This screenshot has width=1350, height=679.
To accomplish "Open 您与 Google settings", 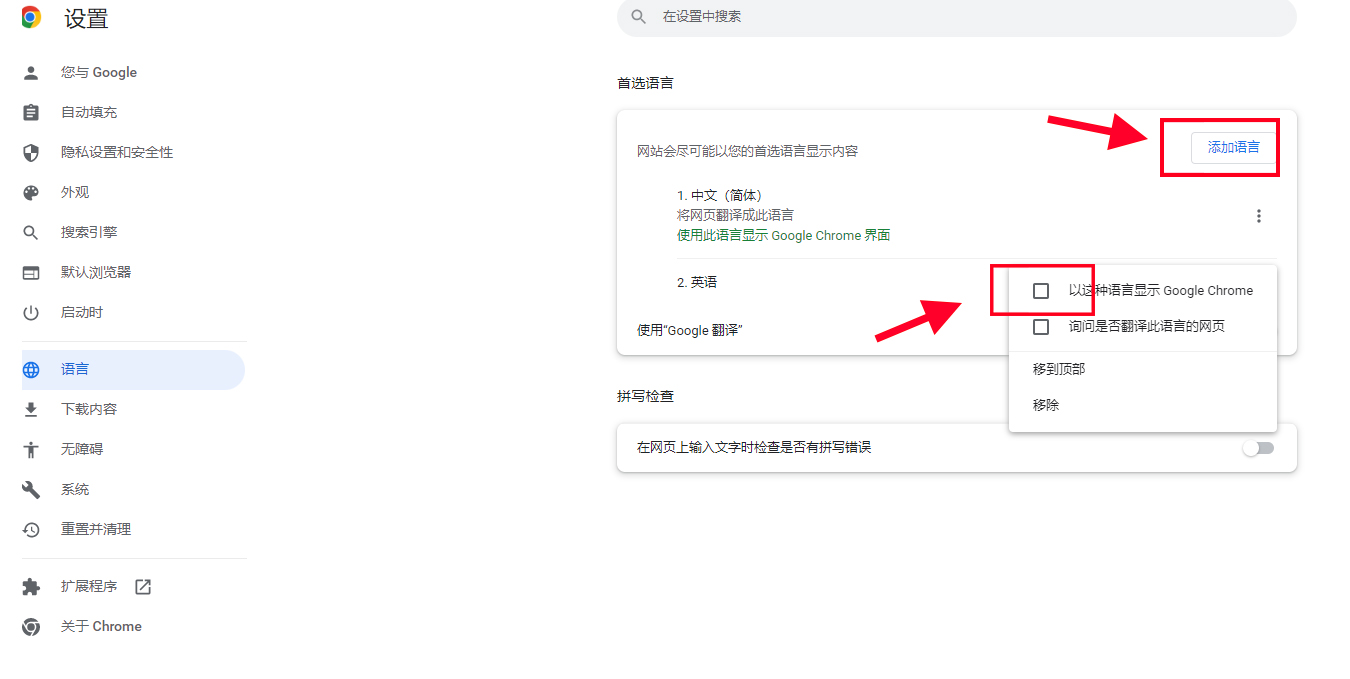I will point(98,72).
